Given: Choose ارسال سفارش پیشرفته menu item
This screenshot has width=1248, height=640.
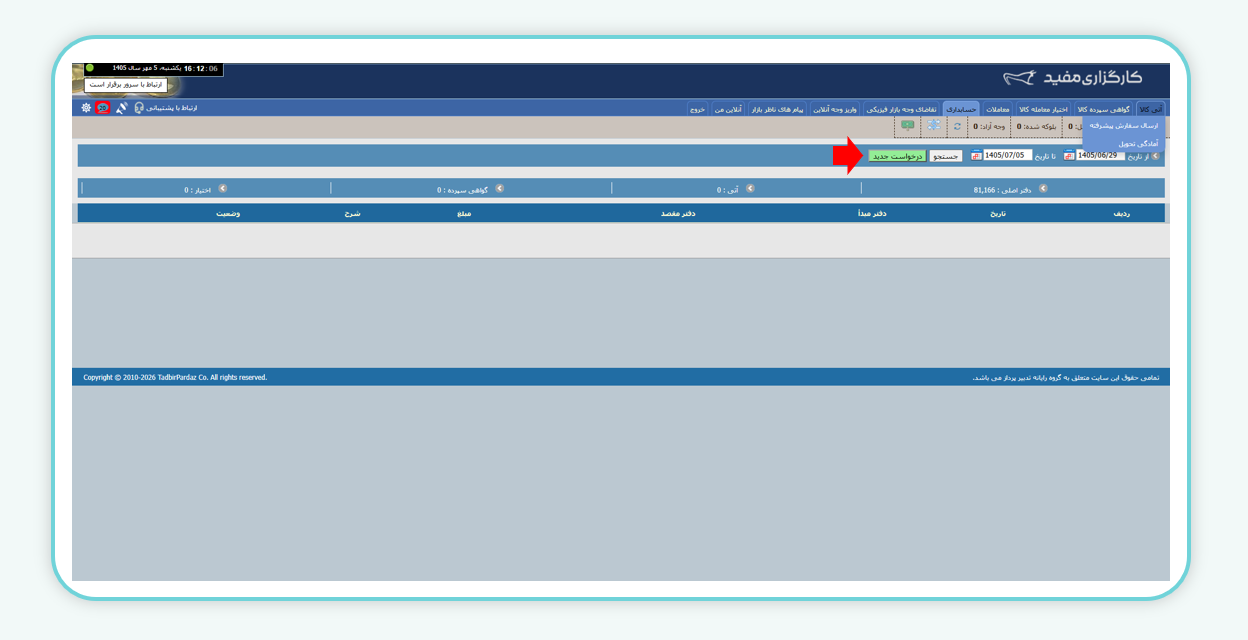Looking at the screenshot, I should (1123, 126).
